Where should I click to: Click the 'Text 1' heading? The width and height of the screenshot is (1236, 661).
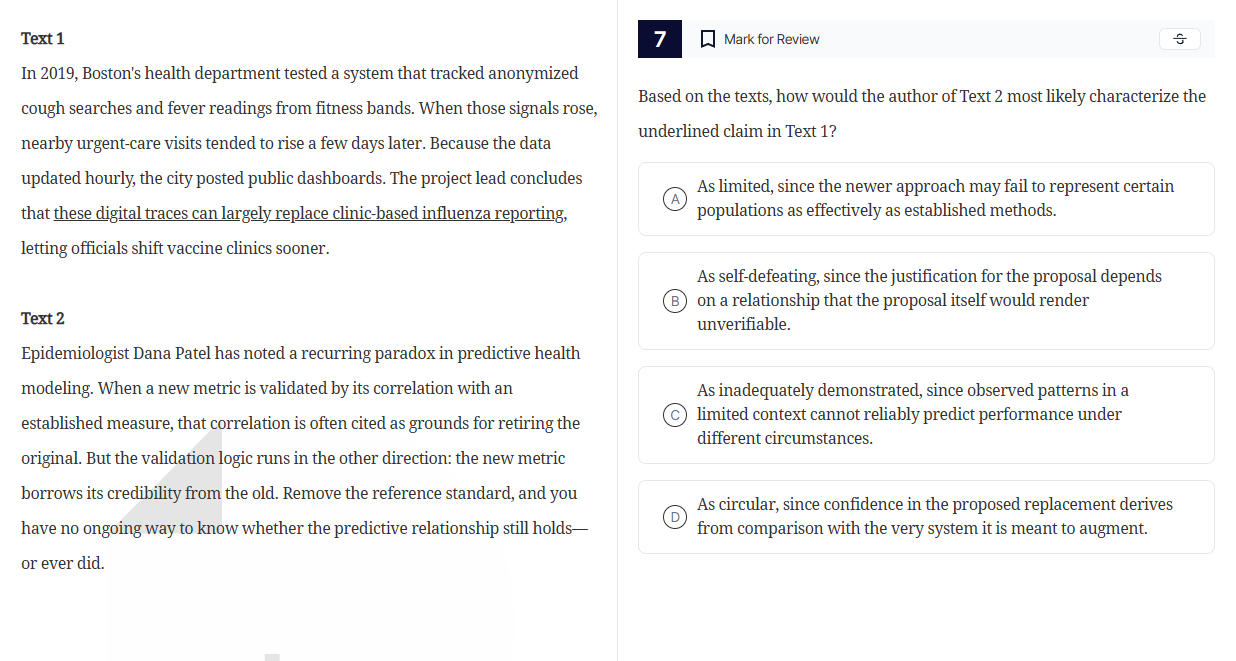click(x=43, y=39)
